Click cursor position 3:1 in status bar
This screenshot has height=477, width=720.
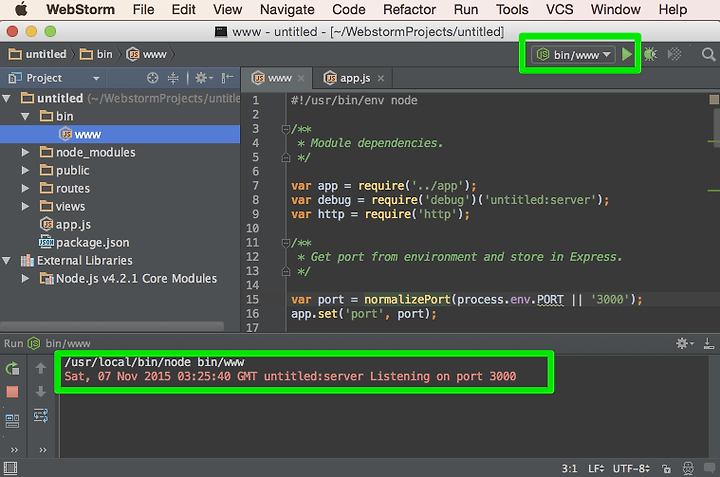coord(569,469)
